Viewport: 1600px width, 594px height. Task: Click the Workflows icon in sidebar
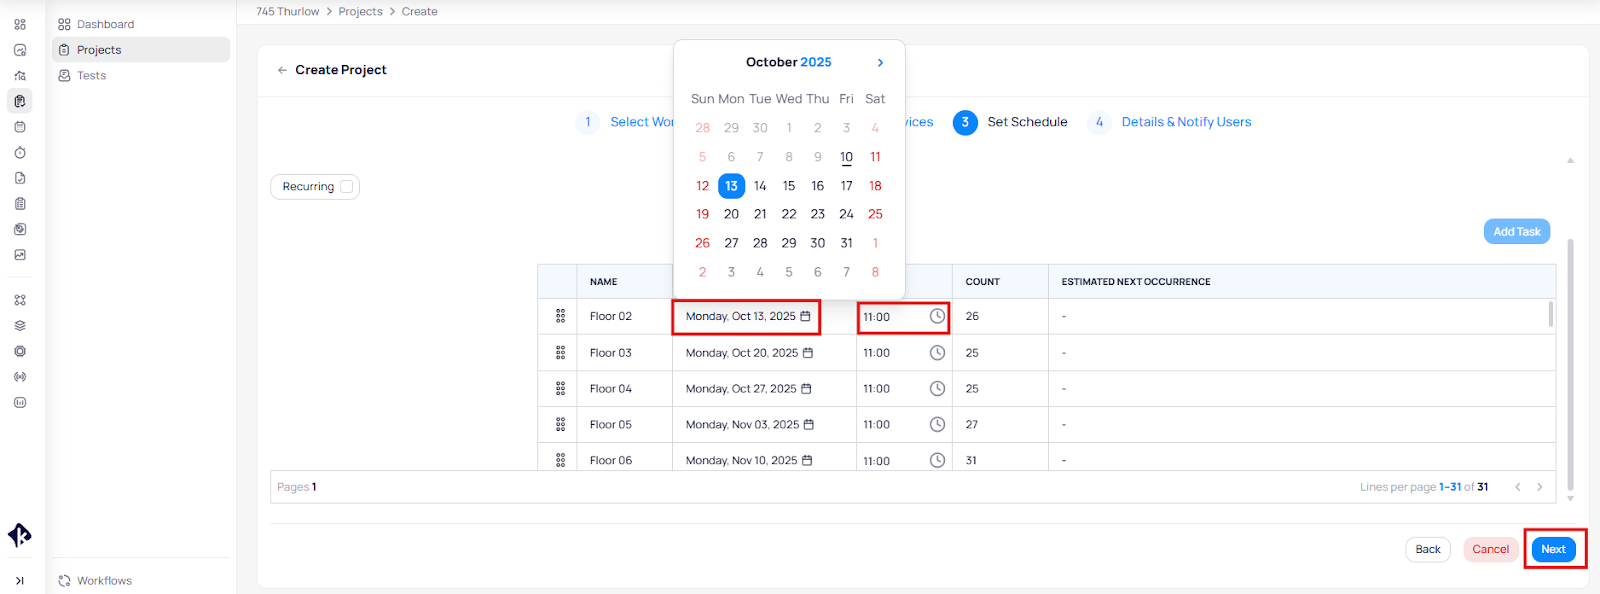pyautogui.click(x=65, y=581)
